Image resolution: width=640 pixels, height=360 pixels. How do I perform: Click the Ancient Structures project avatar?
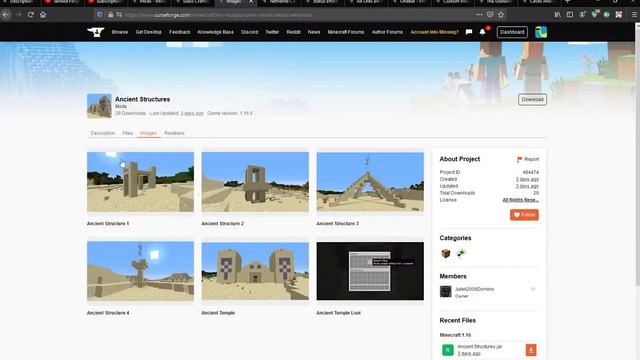click(99, 106)
